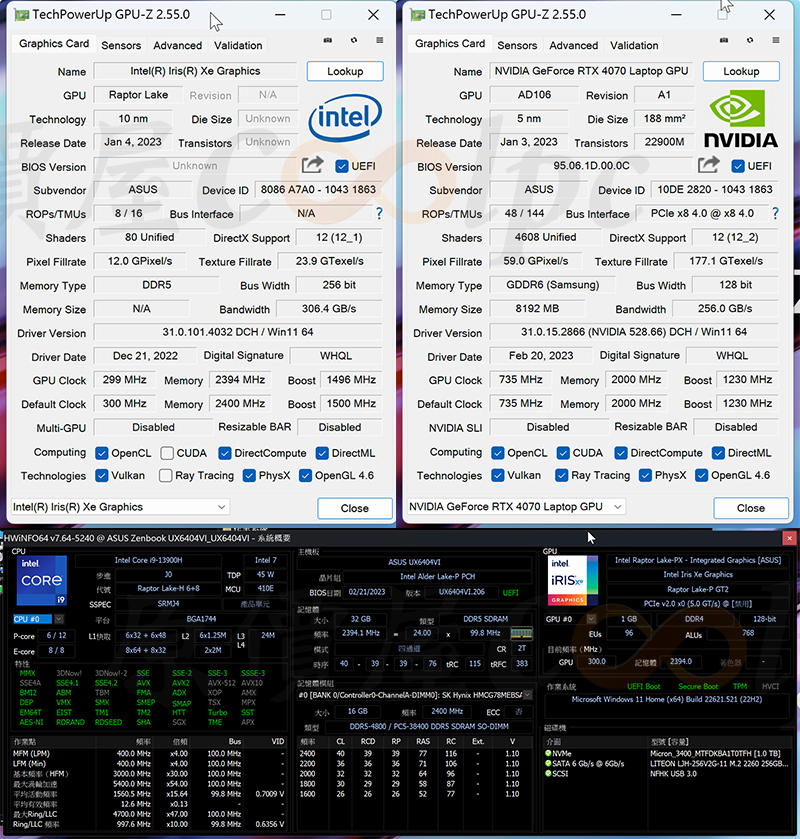Toggle CUDA checkbox in NVIDIA GPU-Z window
The height and width of the screenshot is (839, 800).
pyautogui.click(x=563, y=453)
